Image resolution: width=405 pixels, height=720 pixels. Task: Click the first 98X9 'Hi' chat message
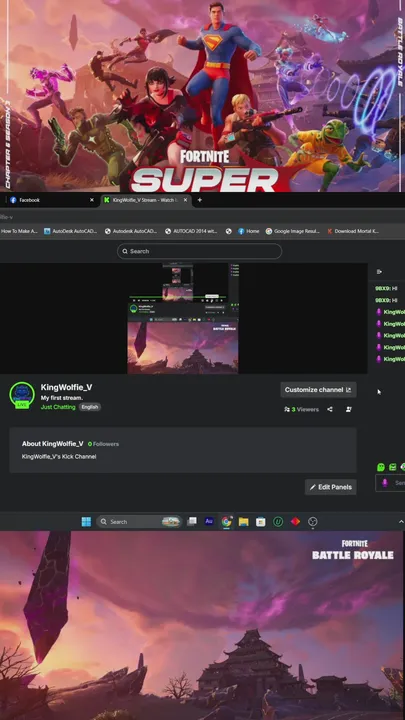[x=386, y=288]
